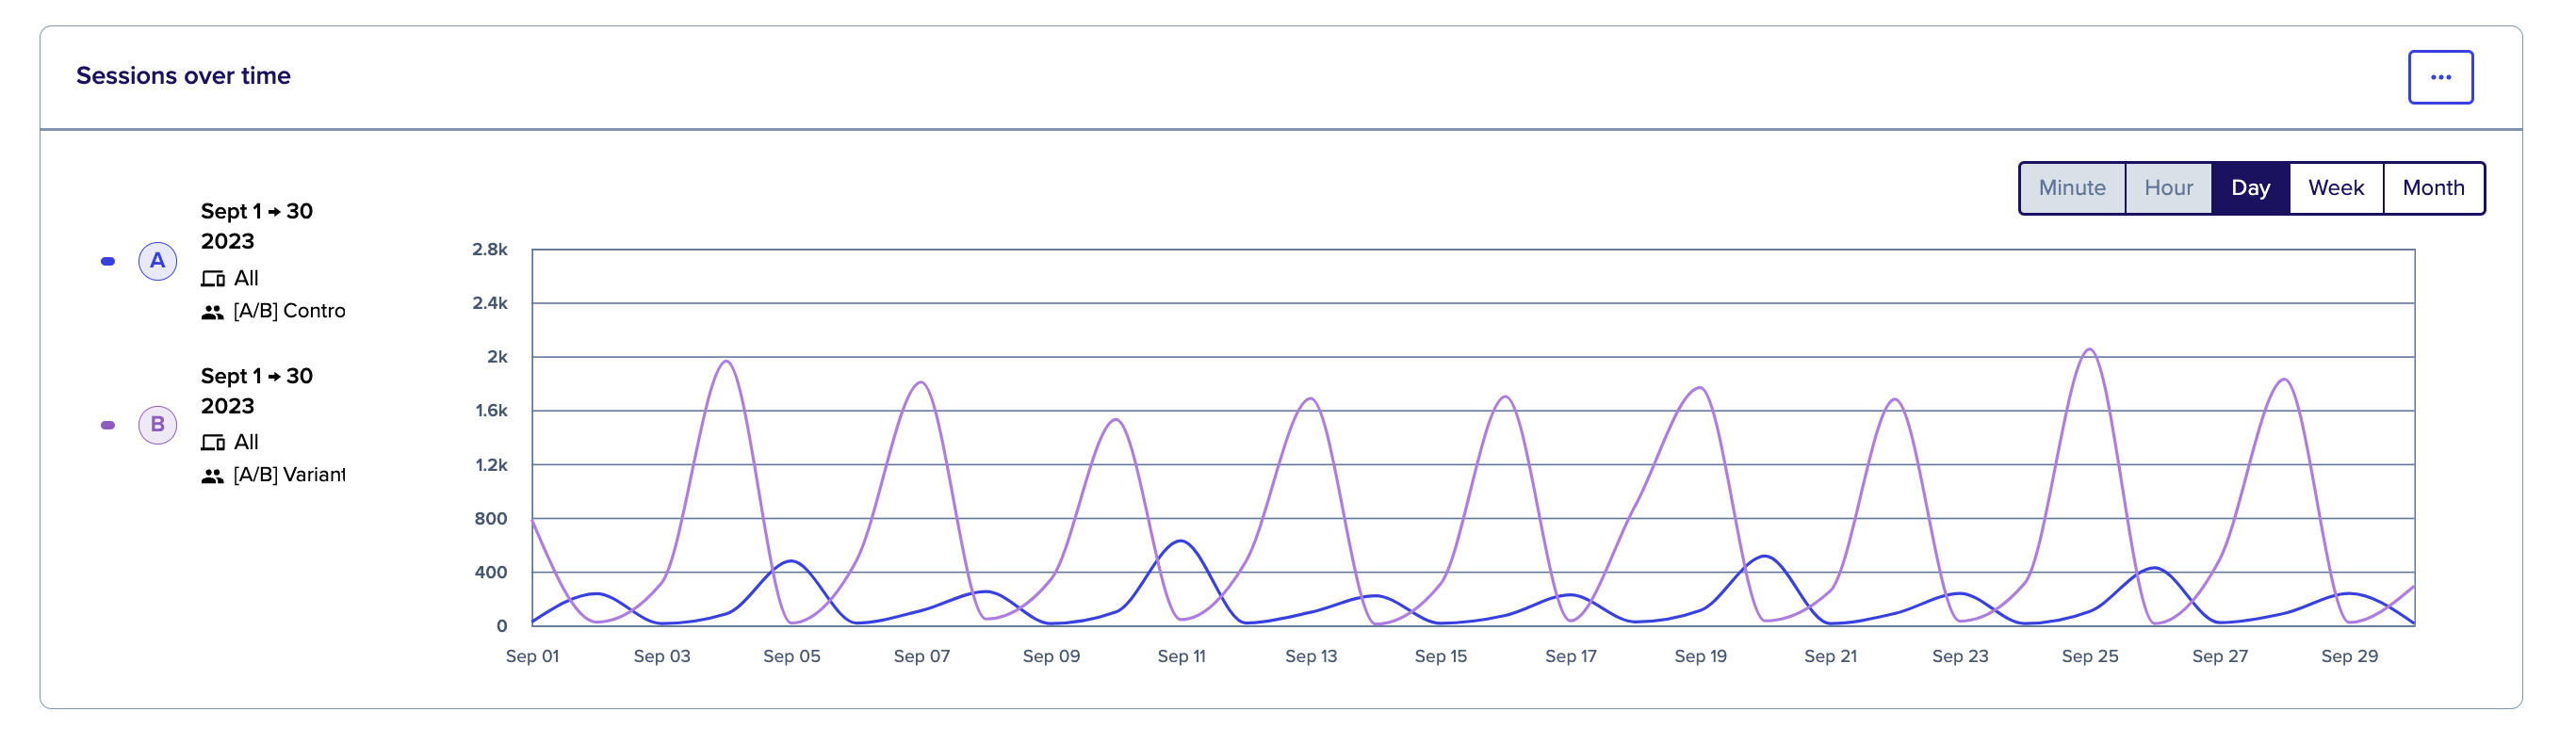Click the [A/B] Variant segment label
Image resolution: width=2576 pixels, height=744 pixels.
tap(289, 475)
